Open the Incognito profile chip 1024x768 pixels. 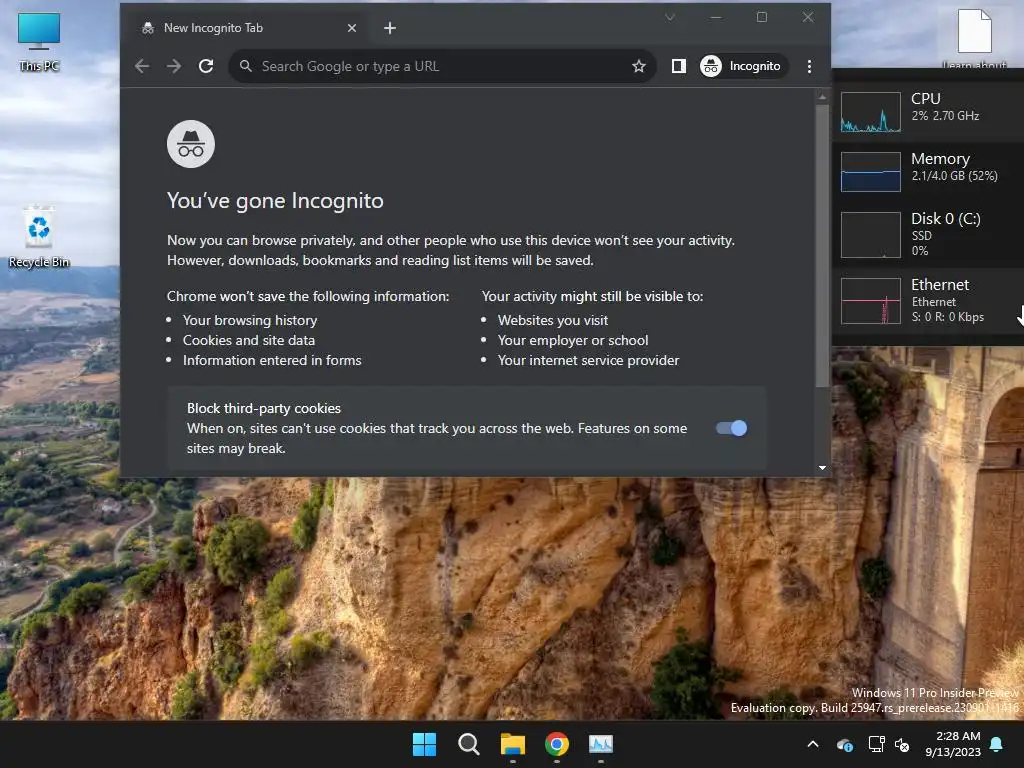tap(743, 66)
